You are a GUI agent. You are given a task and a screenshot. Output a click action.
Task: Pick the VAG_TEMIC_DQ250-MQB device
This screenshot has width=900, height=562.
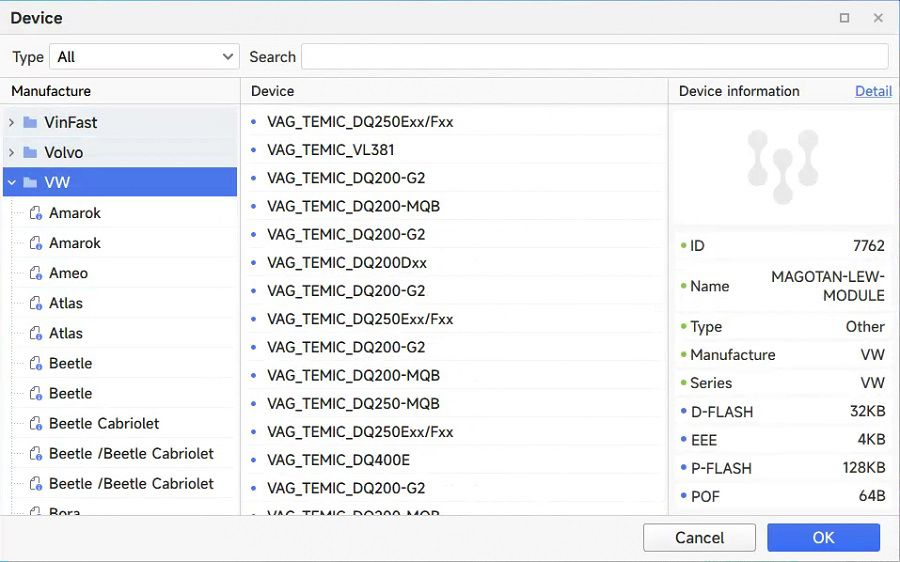tap(353, 404)
